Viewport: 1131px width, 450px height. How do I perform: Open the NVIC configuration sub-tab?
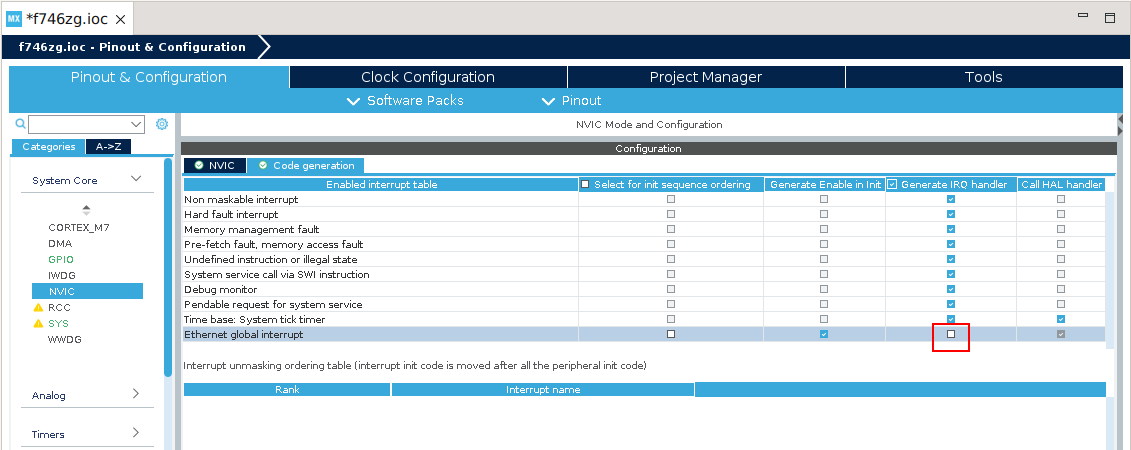pos(214,166)
